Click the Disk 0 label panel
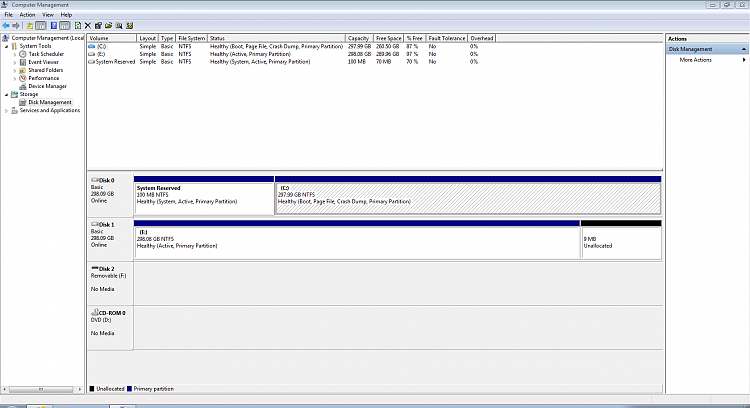The height and width of the screenshot is (408, 750). coord(110,195)
